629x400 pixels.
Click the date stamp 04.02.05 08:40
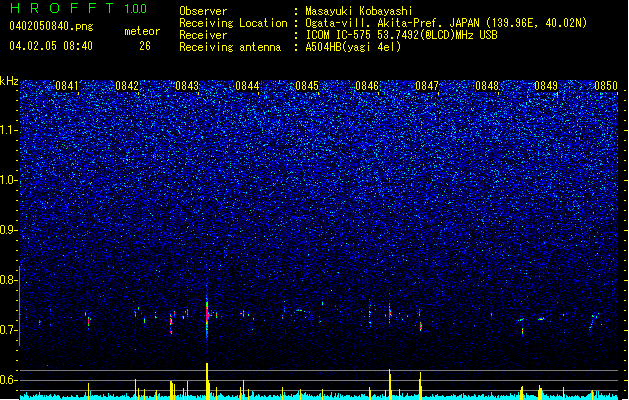coord(51,46)
